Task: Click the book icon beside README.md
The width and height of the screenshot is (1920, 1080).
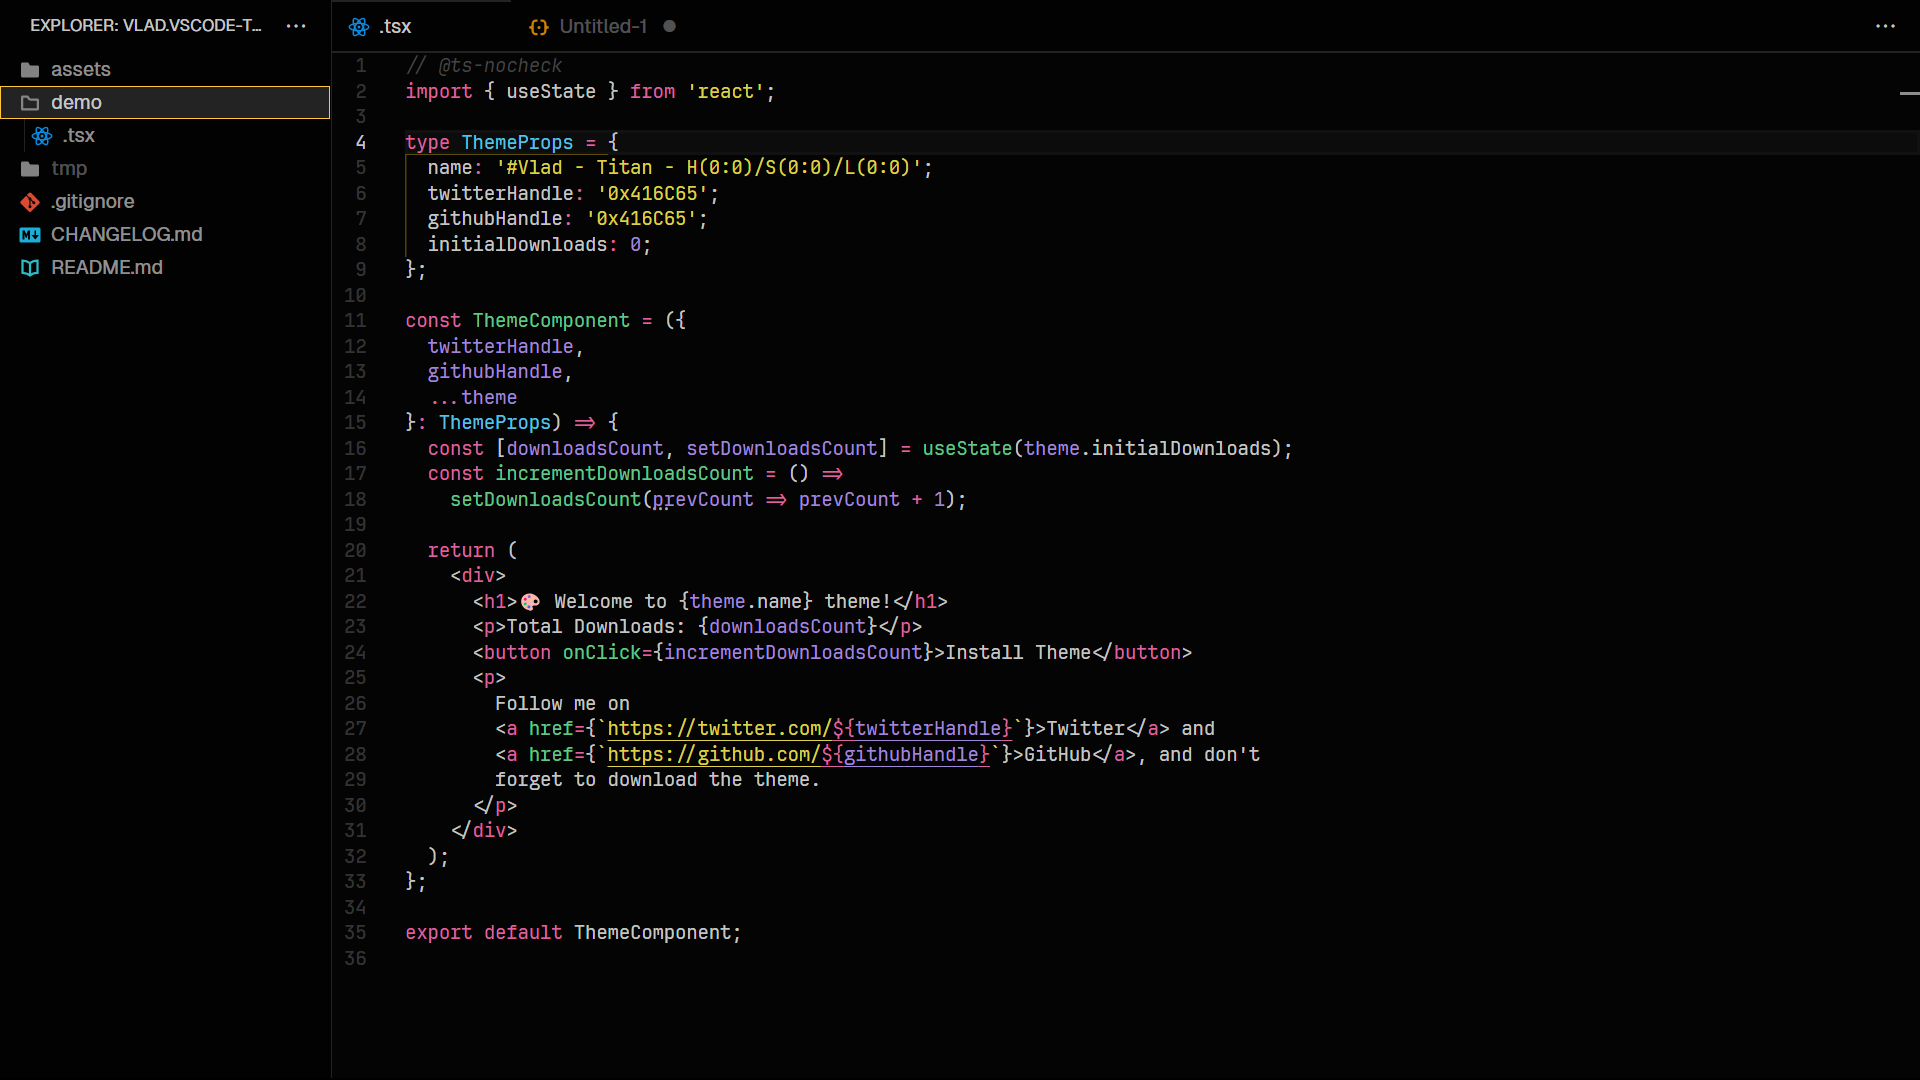Action: pyautogui.click(x=30, y=268)
